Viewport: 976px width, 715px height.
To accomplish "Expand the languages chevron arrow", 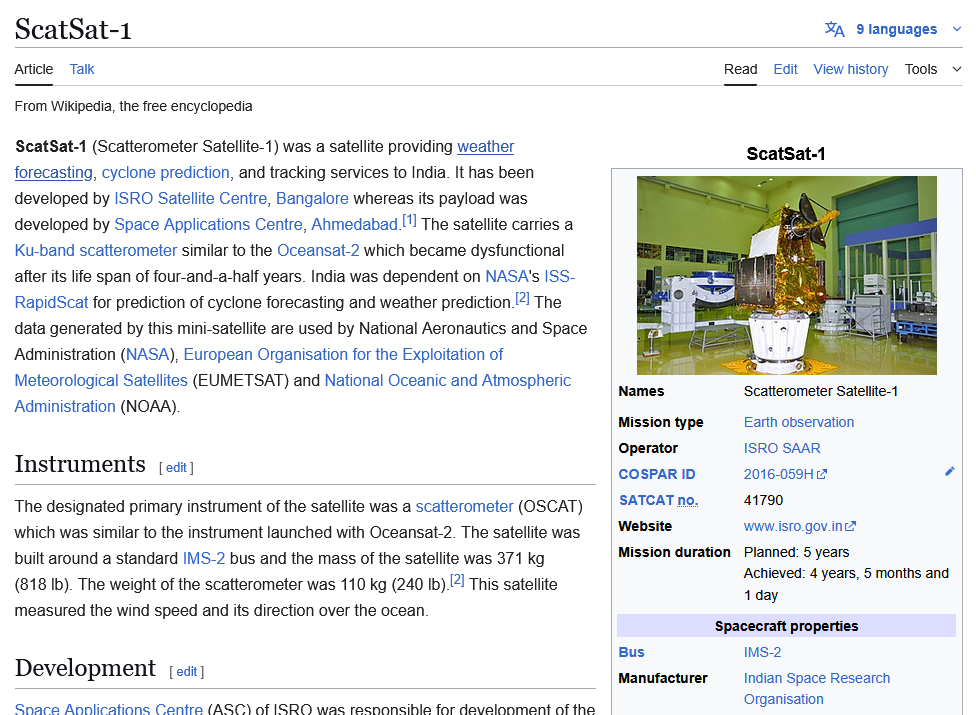I will pos(957,29).
